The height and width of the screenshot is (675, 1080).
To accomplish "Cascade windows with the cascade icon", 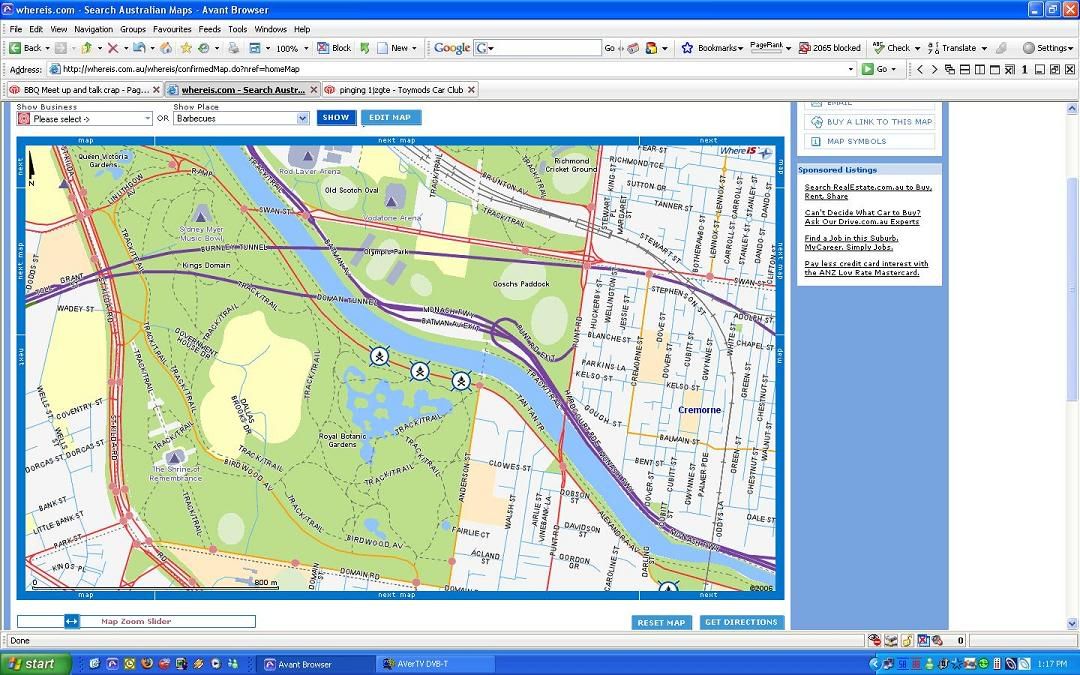I will pos(950,70).
